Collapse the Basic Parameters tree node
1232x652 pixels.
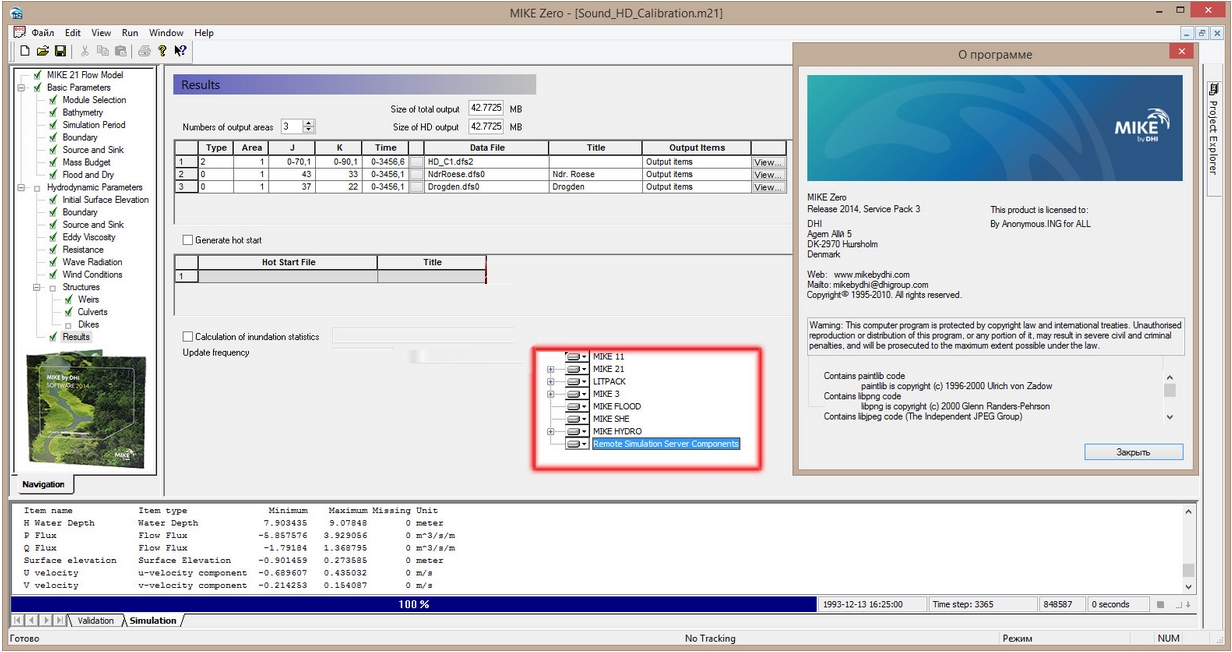(x=22, y=88)
